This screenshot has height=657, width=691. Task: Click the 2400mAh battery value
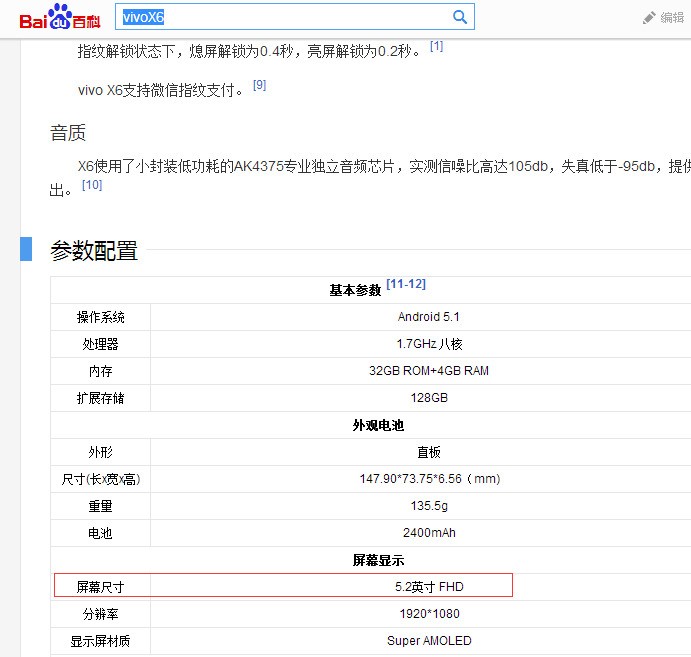pos(429,533)
